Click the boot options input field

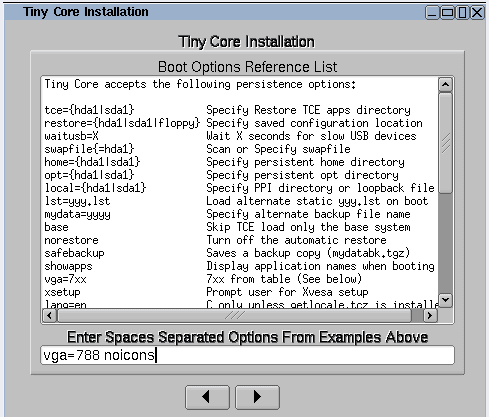coord(247,355)
